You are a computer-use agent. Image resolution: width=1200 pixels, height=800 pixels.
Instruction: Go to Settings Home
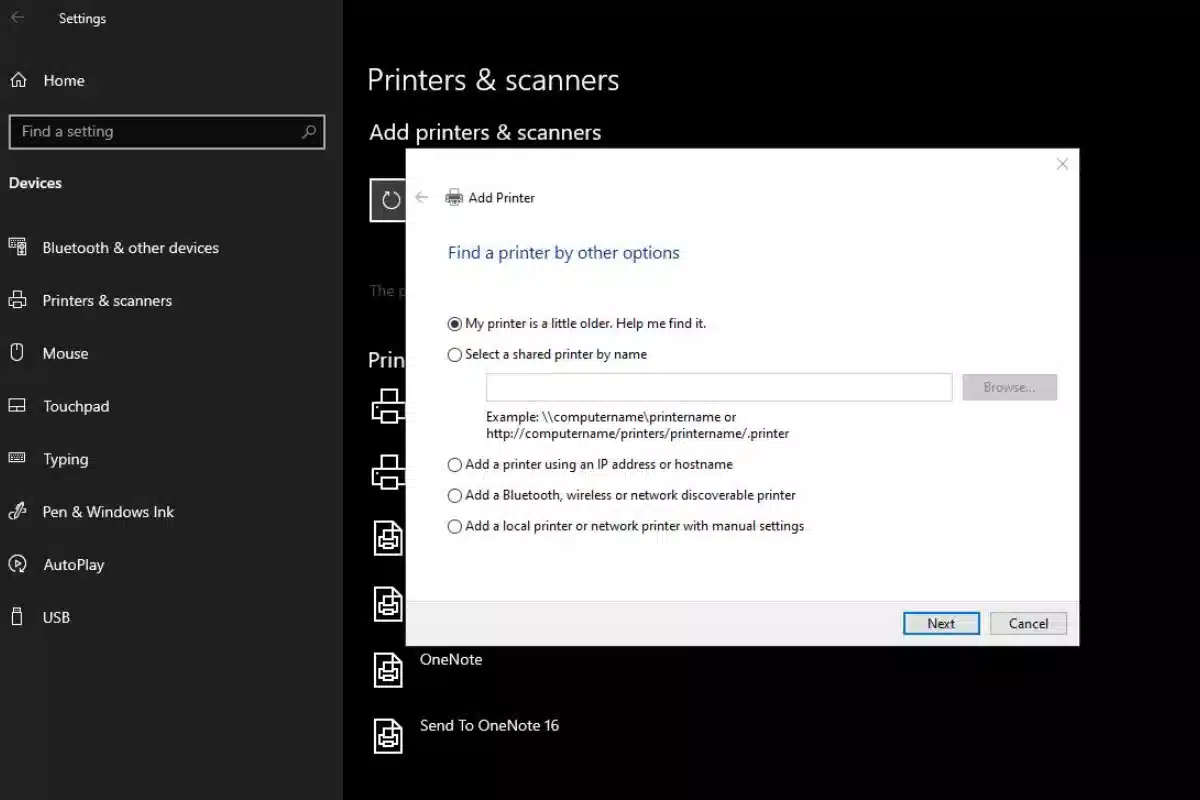(x=63, y=80)
